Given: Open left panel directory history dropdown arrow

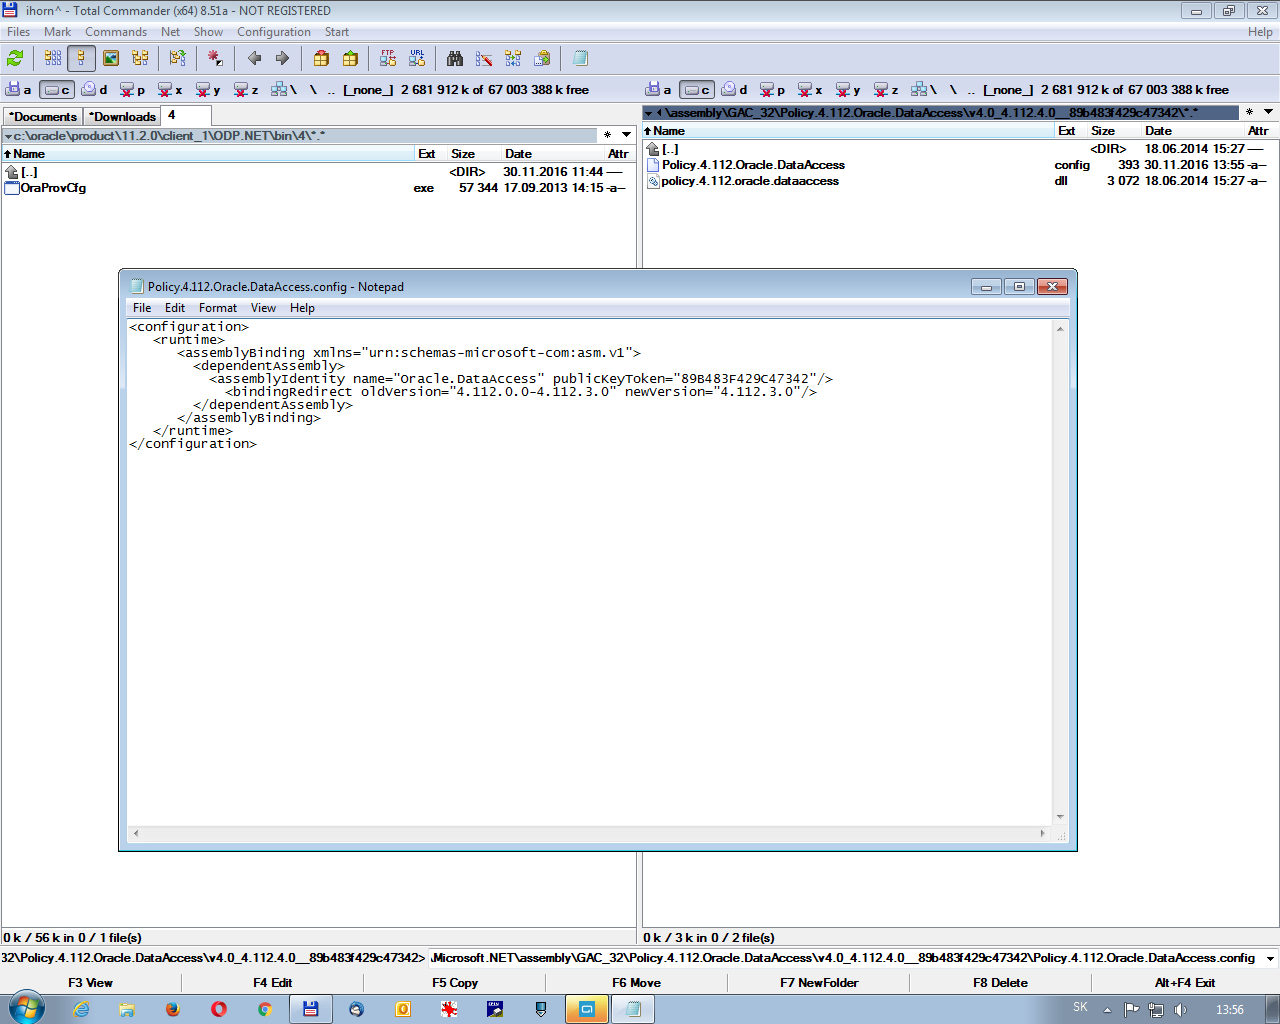Looking at the screenshot, I should tap(627, 135).
